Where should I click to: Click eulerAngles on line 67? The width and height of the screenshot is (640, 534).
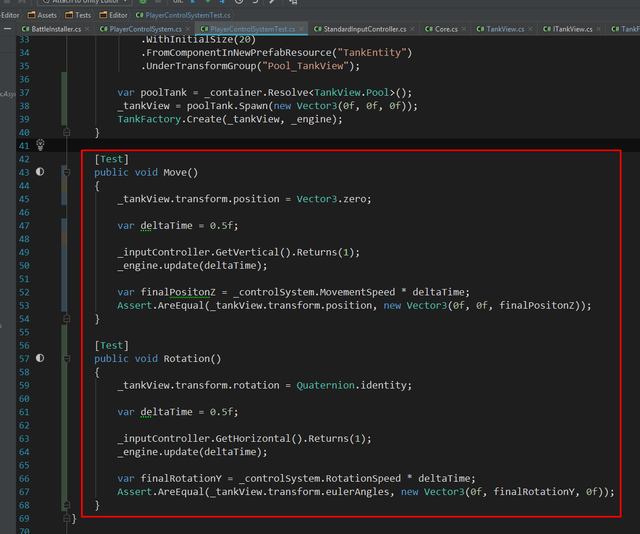point(357,492)
